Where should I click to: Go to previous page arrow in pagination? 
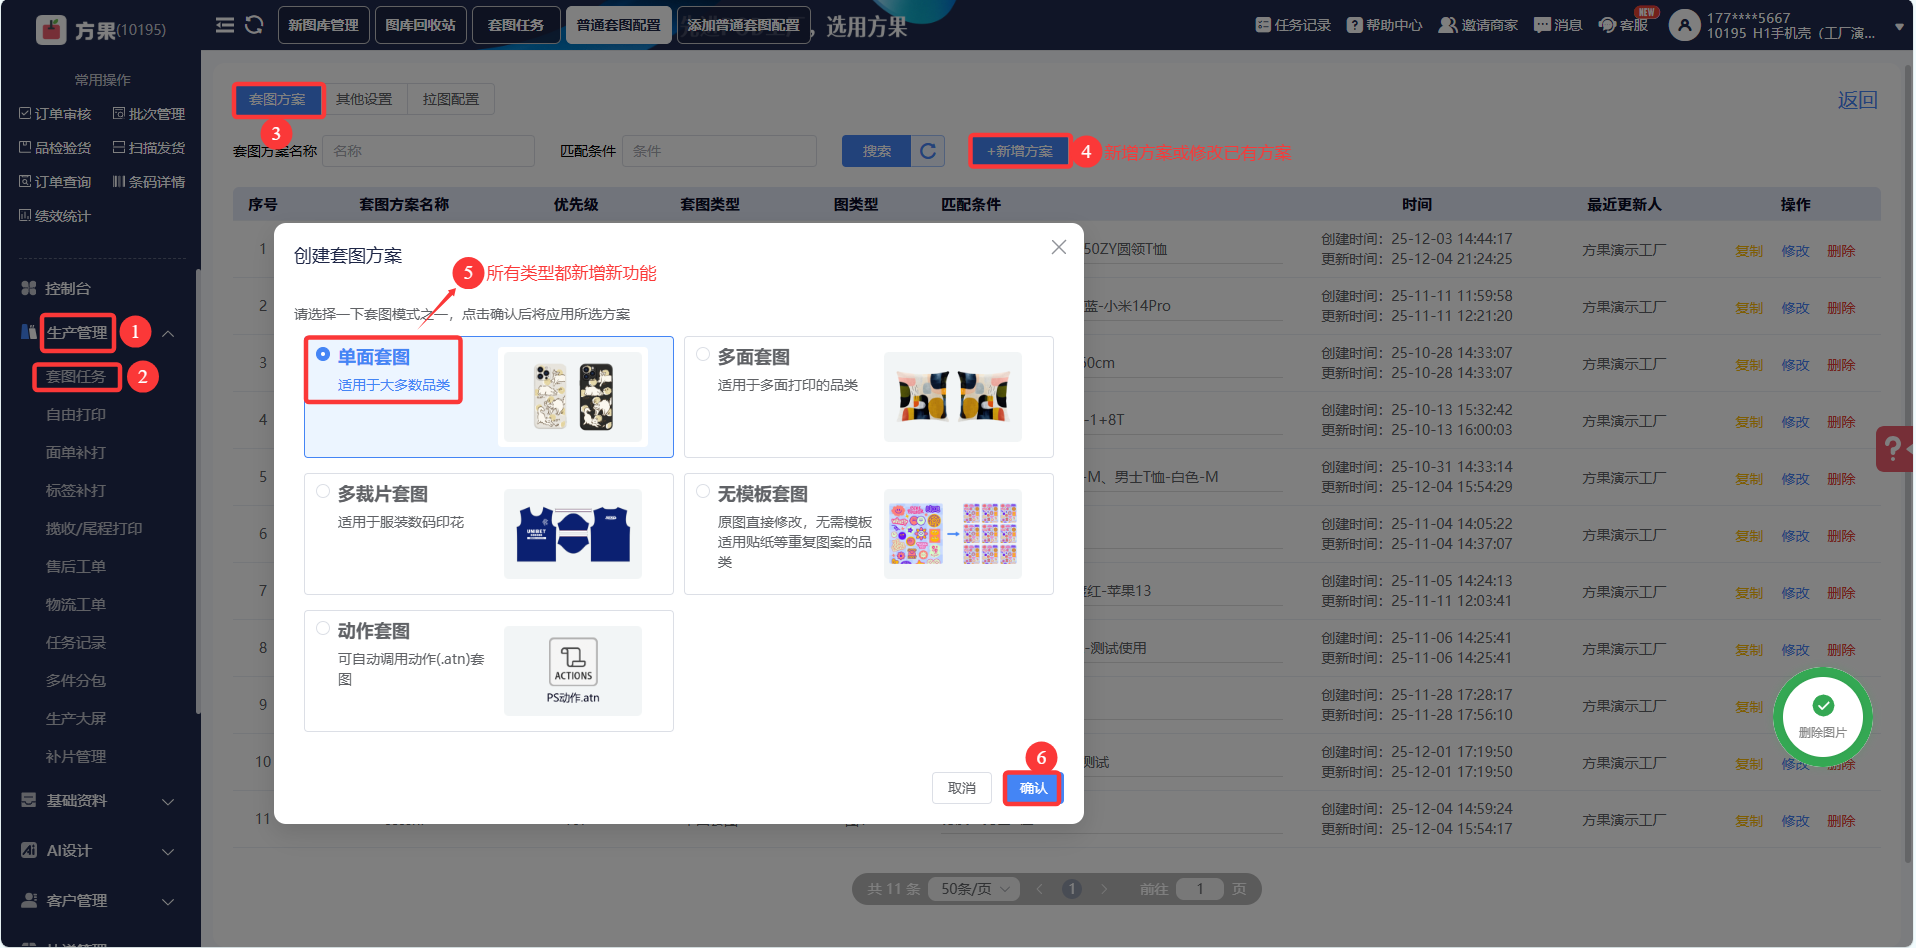coord(1039,889)
